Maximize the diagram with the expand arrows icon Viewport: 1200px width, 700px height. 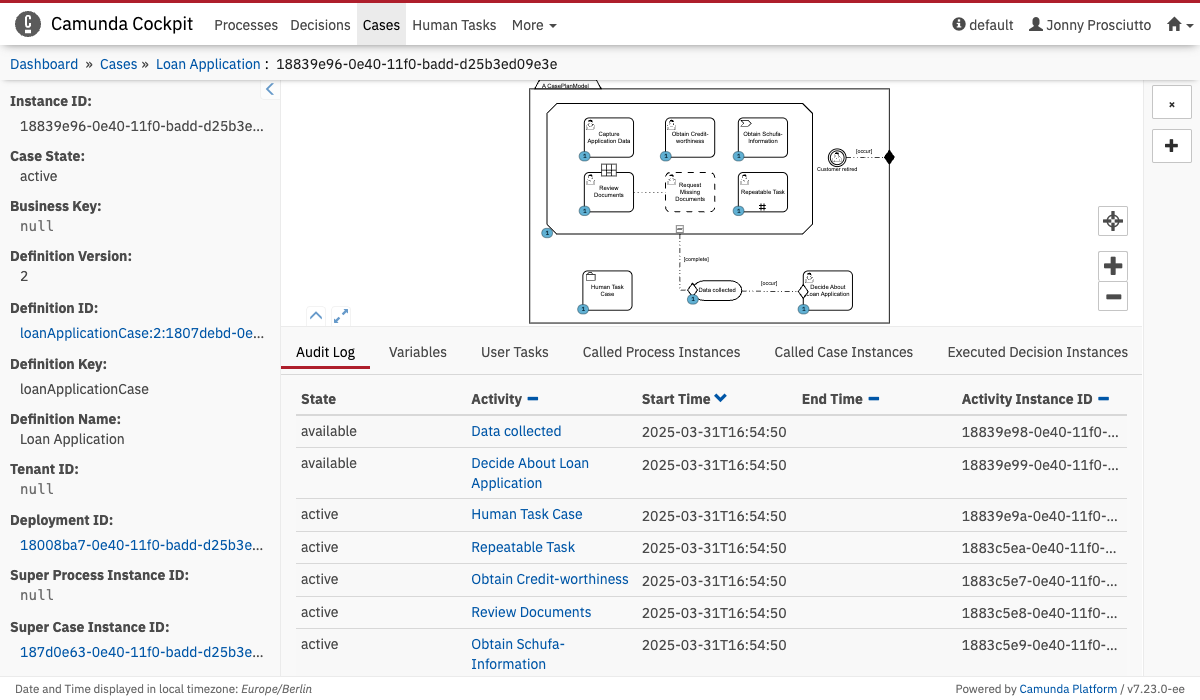(341, 315)
